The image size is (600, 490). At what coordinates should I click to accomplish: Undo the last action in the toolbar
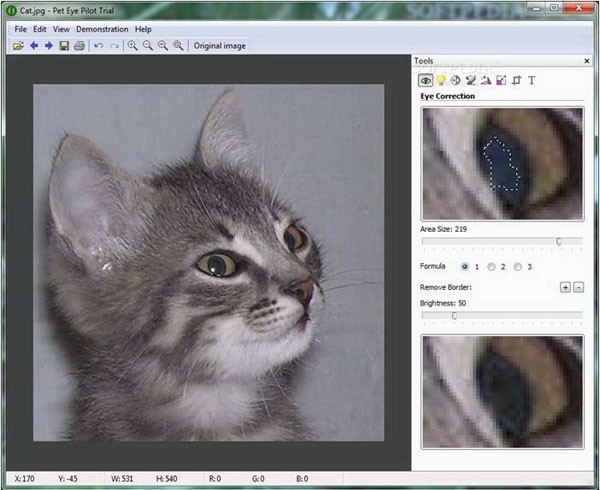(99, 46)
